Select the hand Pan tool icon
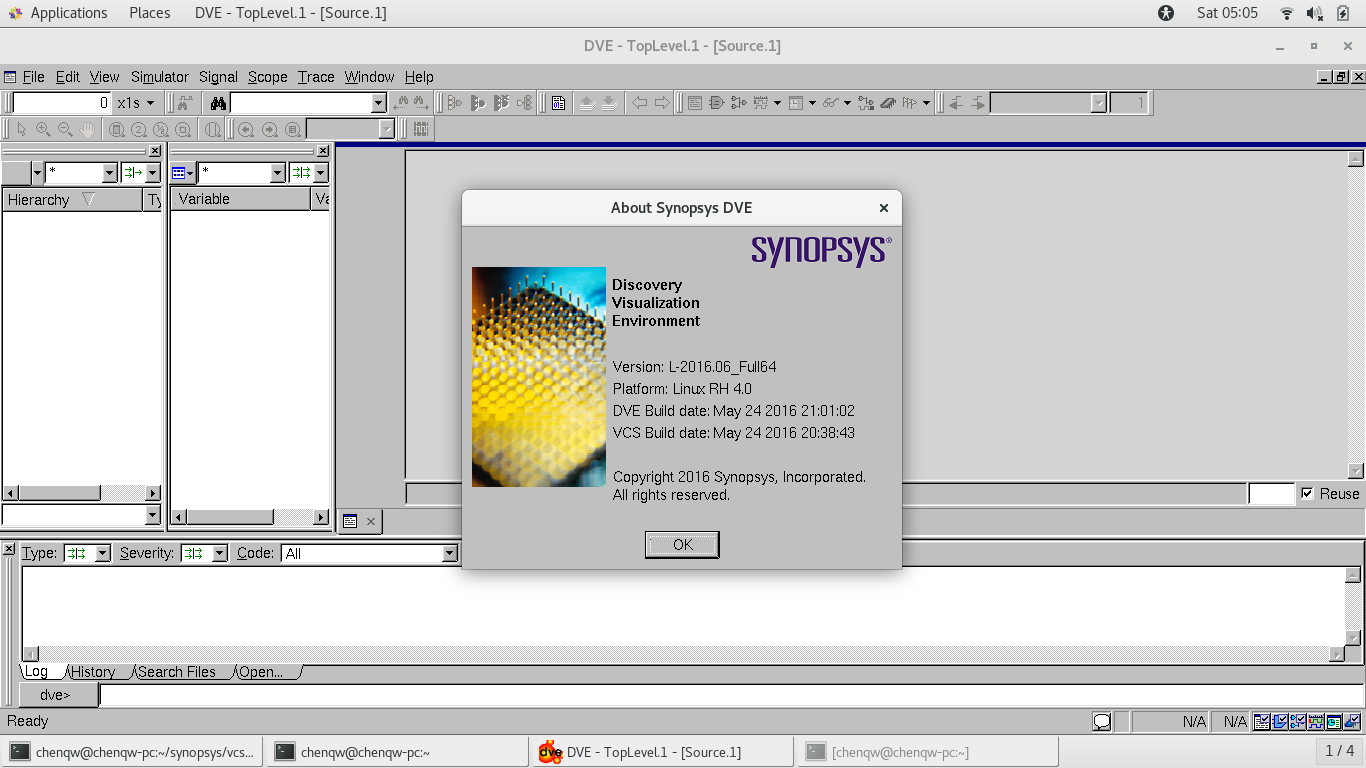 tap(87, 129)
